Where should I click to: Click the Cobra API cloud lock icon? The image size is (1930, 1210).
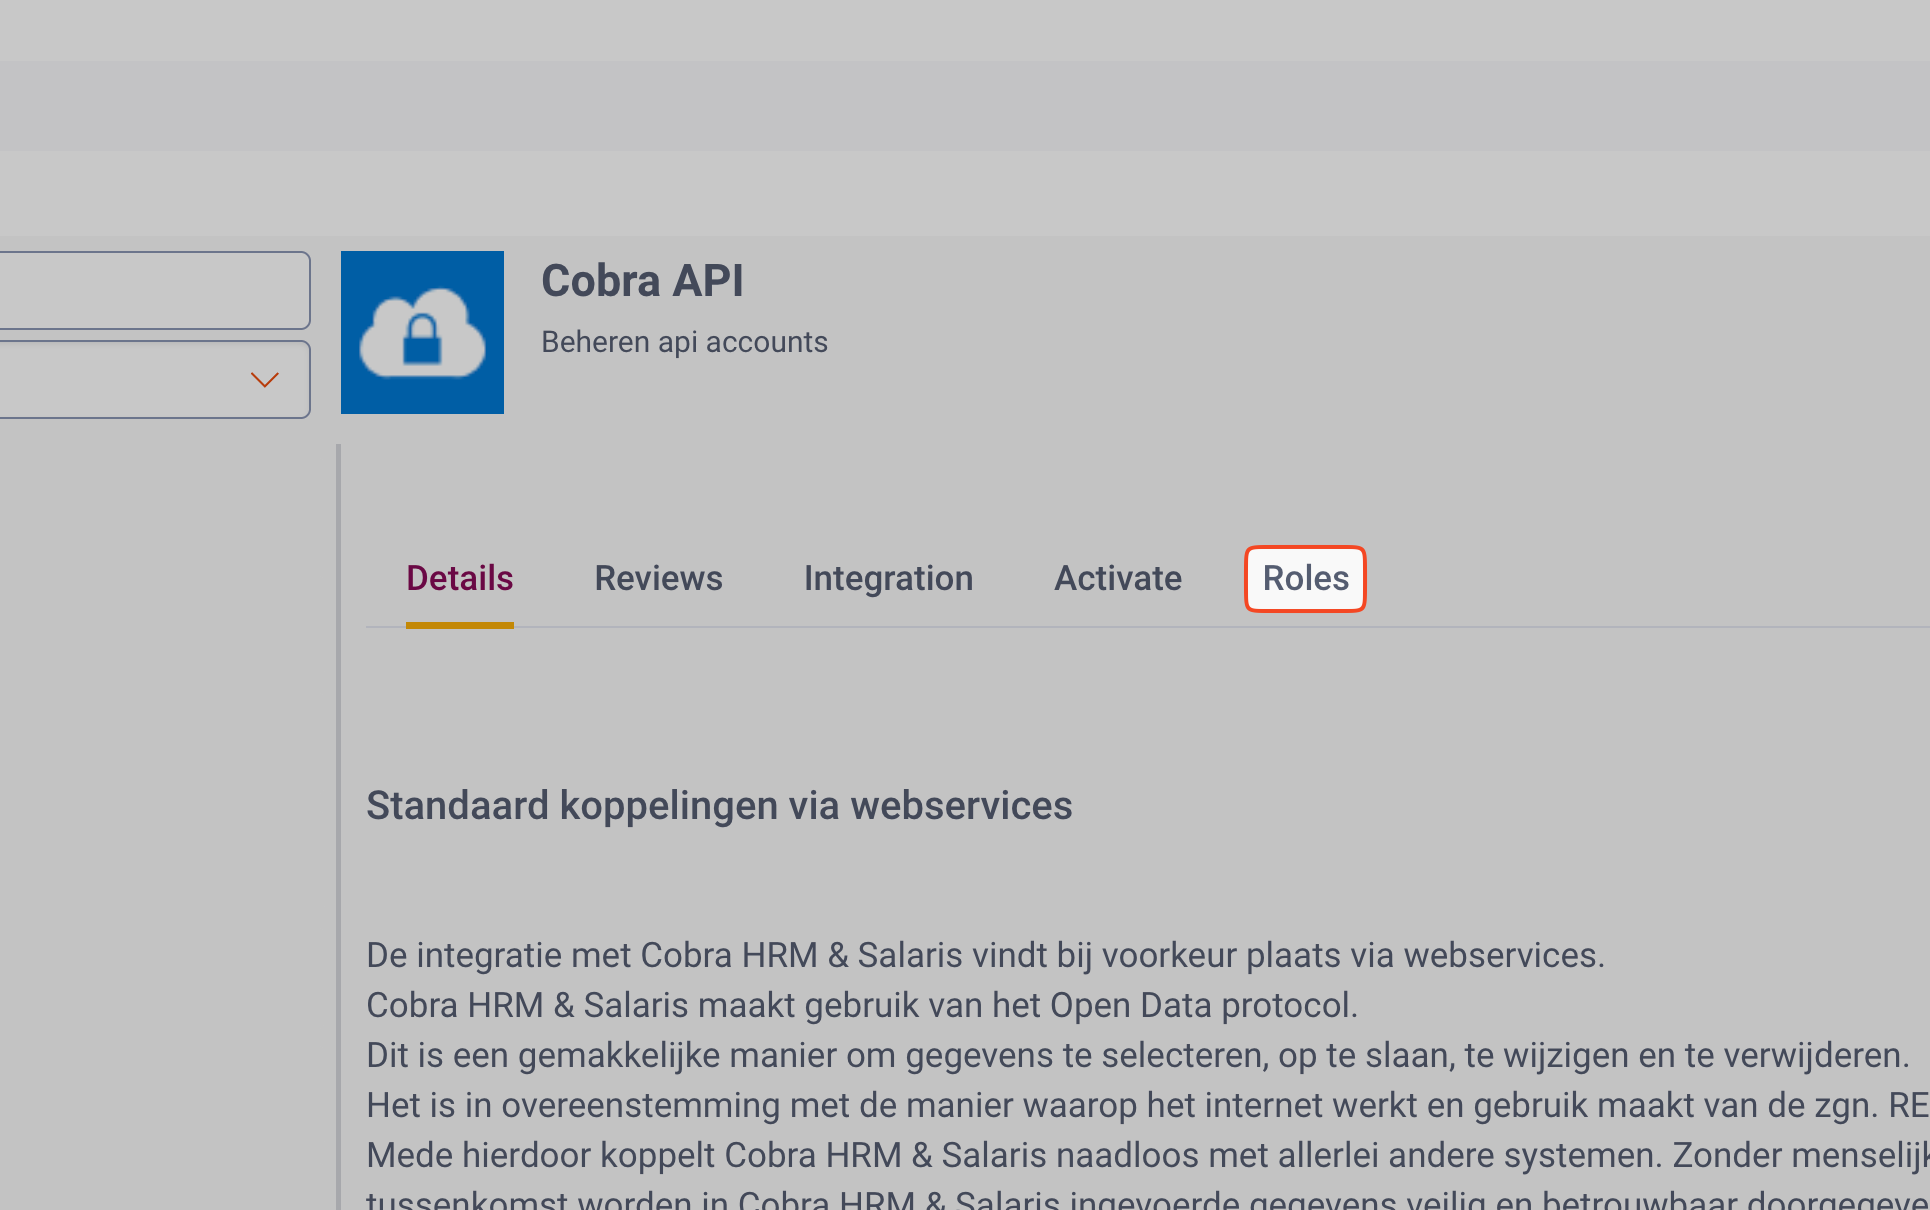click(422, 332)
